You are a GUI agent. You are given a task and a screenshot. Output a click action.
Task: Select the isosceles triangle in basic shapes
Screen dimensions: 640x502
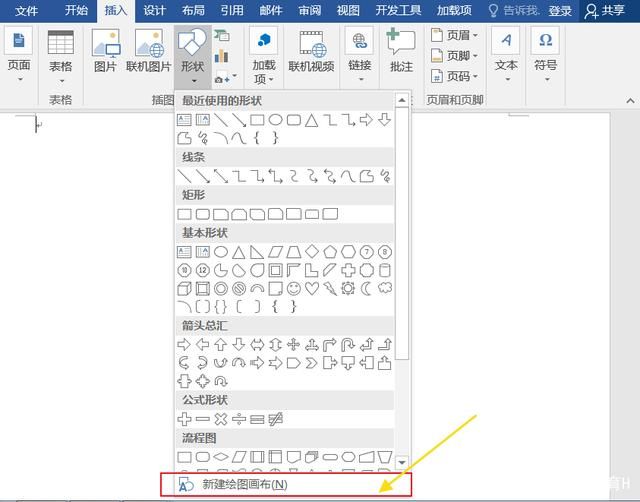point(239,252)
